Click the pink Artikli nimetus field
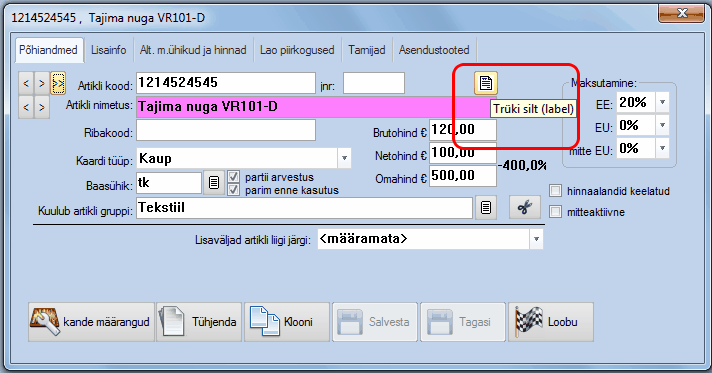Image resolution: width=712 pixels, height=373 pixels. pos(313,107)
